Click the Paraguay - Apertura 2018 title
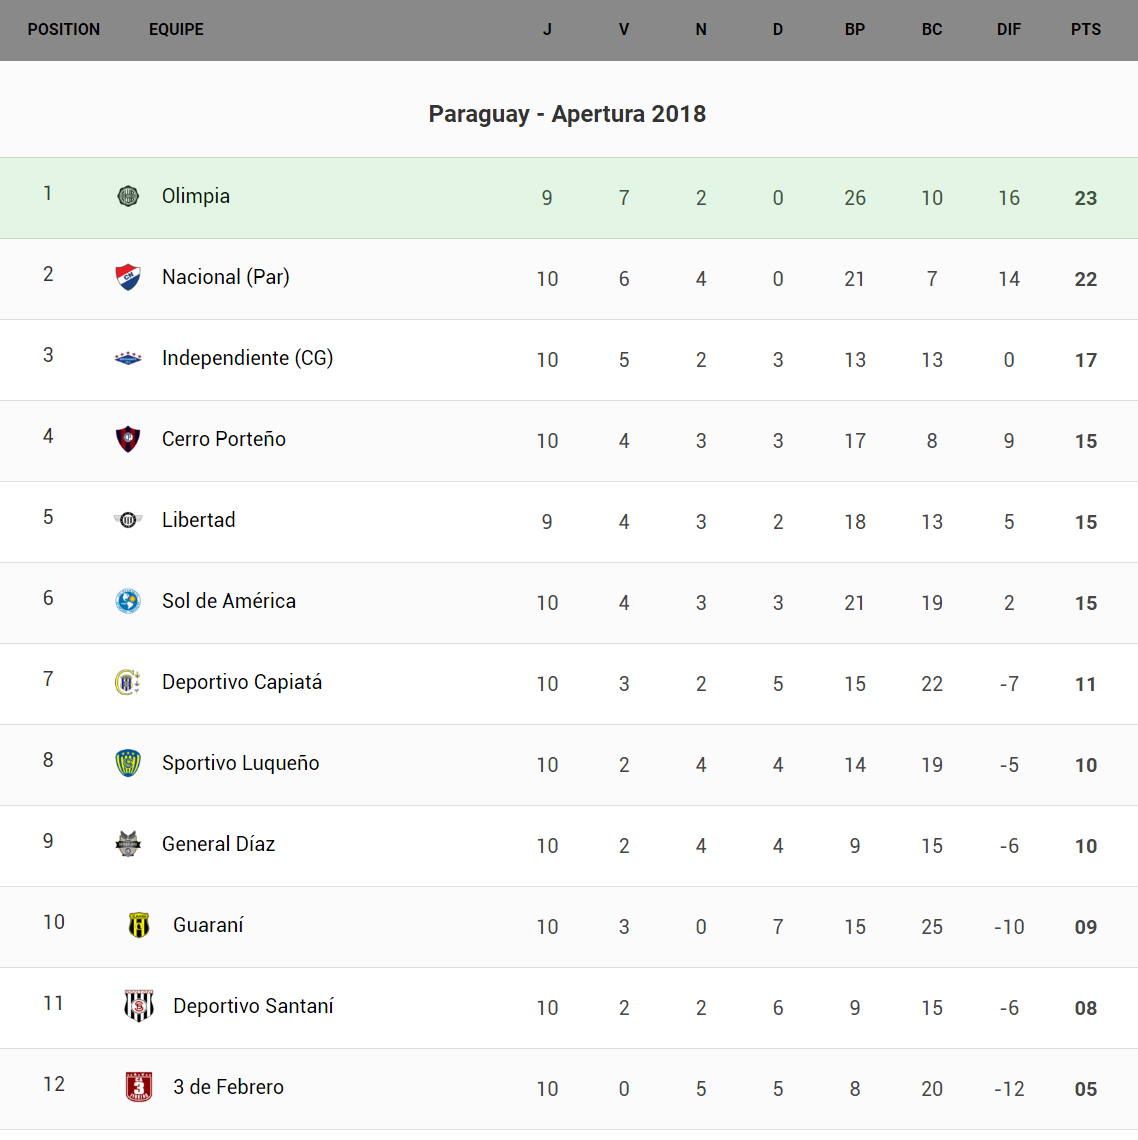1138x1140 pixels. (567, 114)
